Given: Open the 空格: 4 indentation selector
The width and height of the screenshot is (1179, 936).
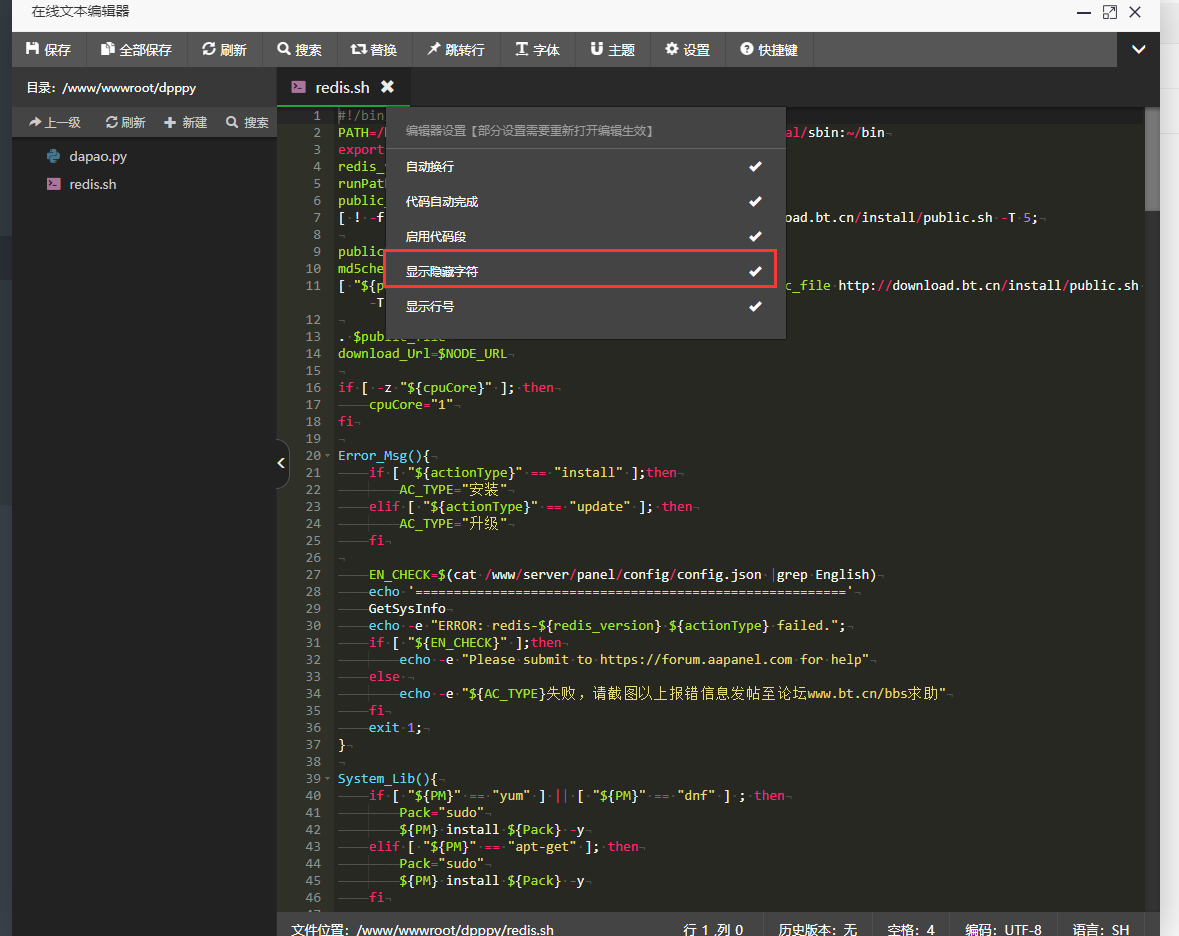Looking at the screenshot, I should click(911, 929).
